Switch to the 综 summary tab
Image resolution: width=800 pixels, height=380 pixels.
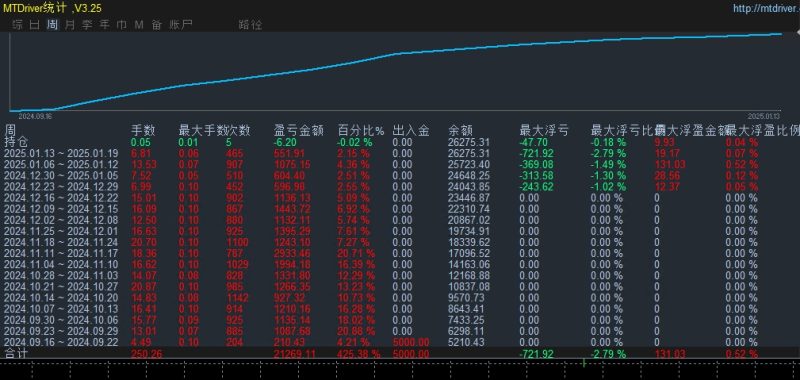18,24
